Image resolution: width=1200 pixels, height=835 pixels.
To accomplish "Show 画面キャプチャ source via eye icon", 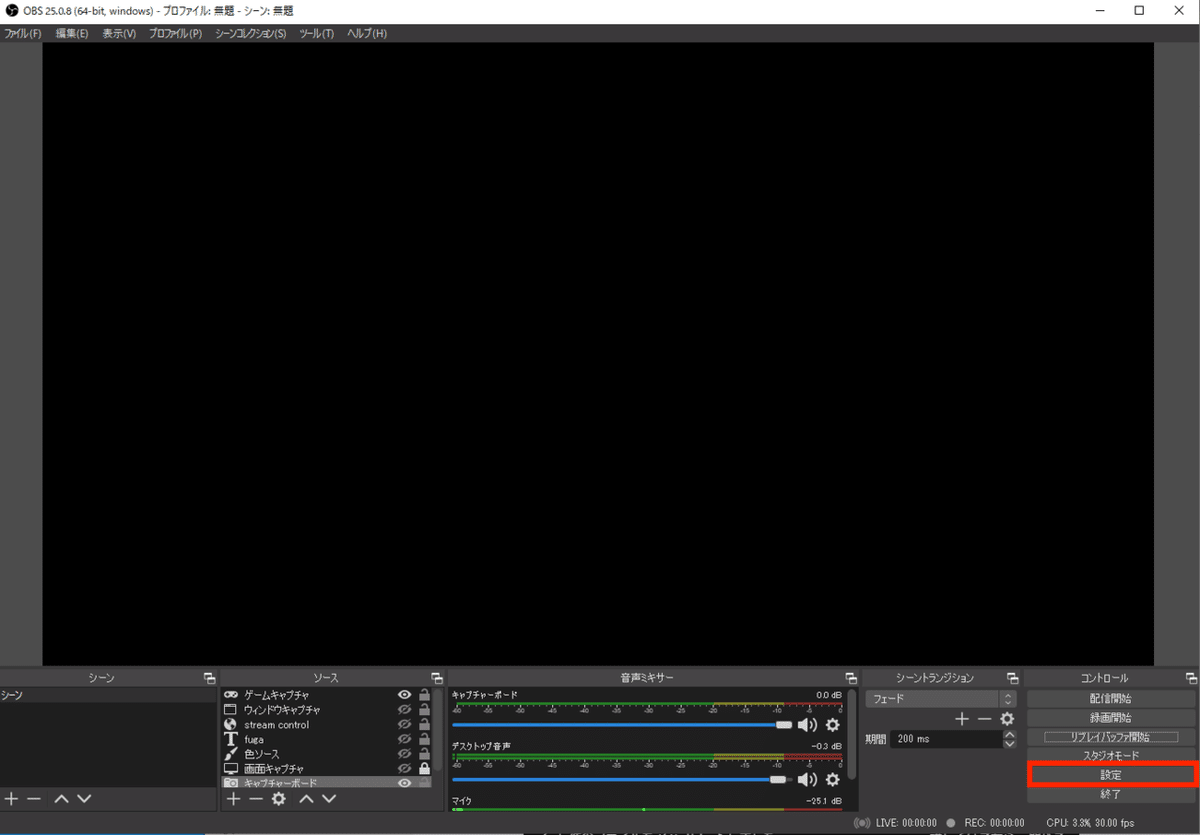I will 405,768.
